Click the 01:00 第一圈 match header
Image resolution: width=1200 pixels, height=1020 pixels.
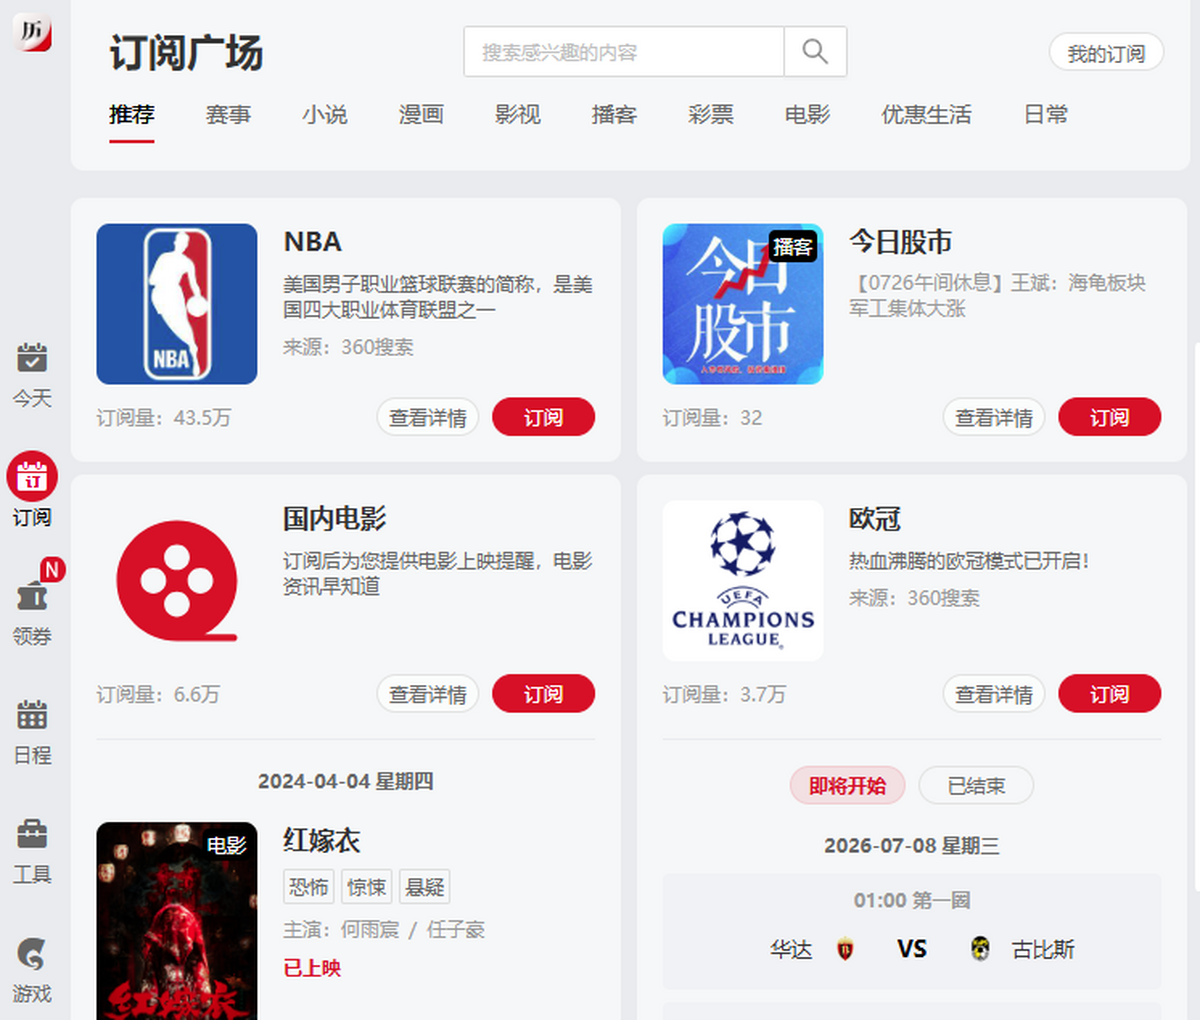[x=912, y=900]
